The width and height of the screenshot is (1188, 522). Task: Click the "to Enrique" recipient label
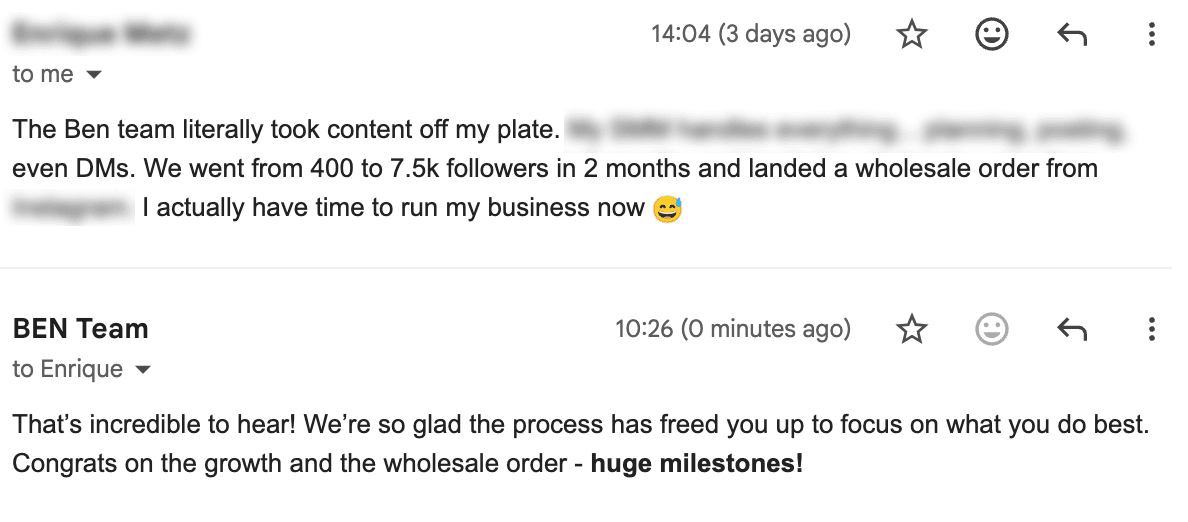(66, 370)
